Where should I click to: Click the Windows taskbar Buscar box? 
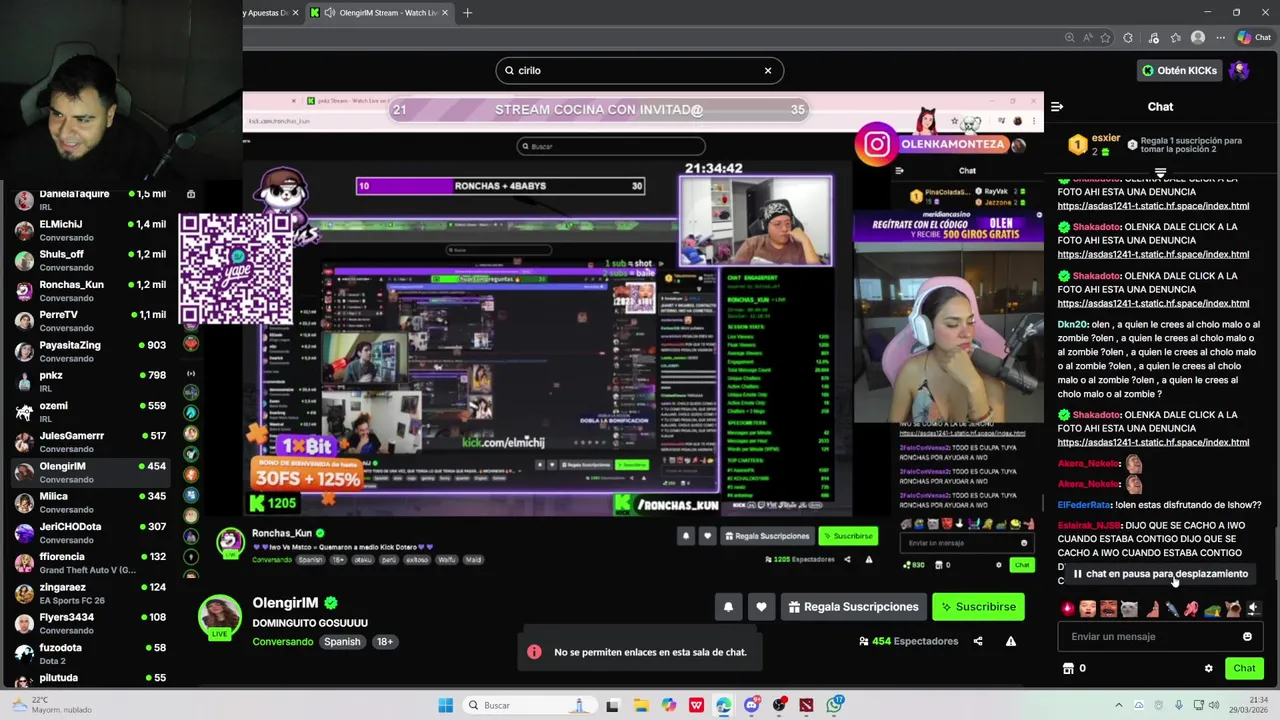[530, 705]
